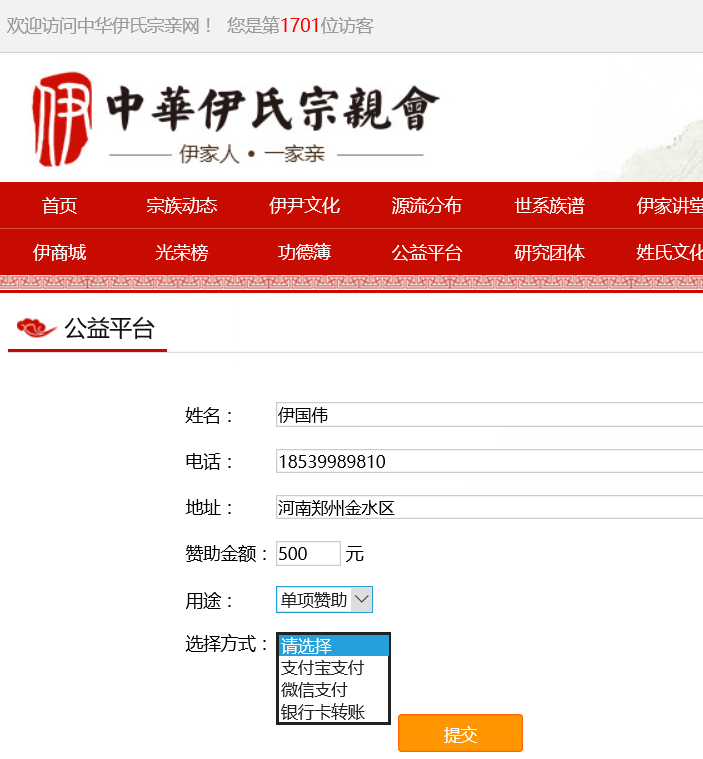This screenshot has width=703, height=759.
Task: Click the 赞助金额 label
Action: point(226,554)
